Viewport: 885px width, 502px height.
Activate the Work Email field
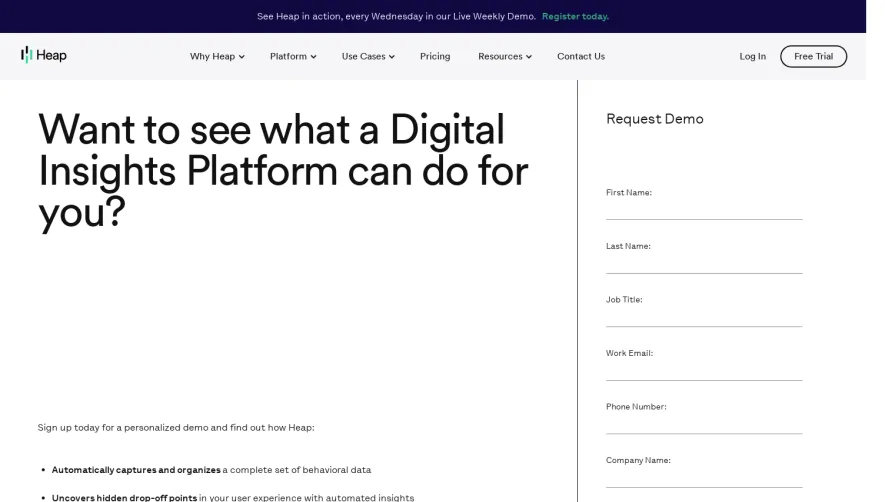click(704, 370)
